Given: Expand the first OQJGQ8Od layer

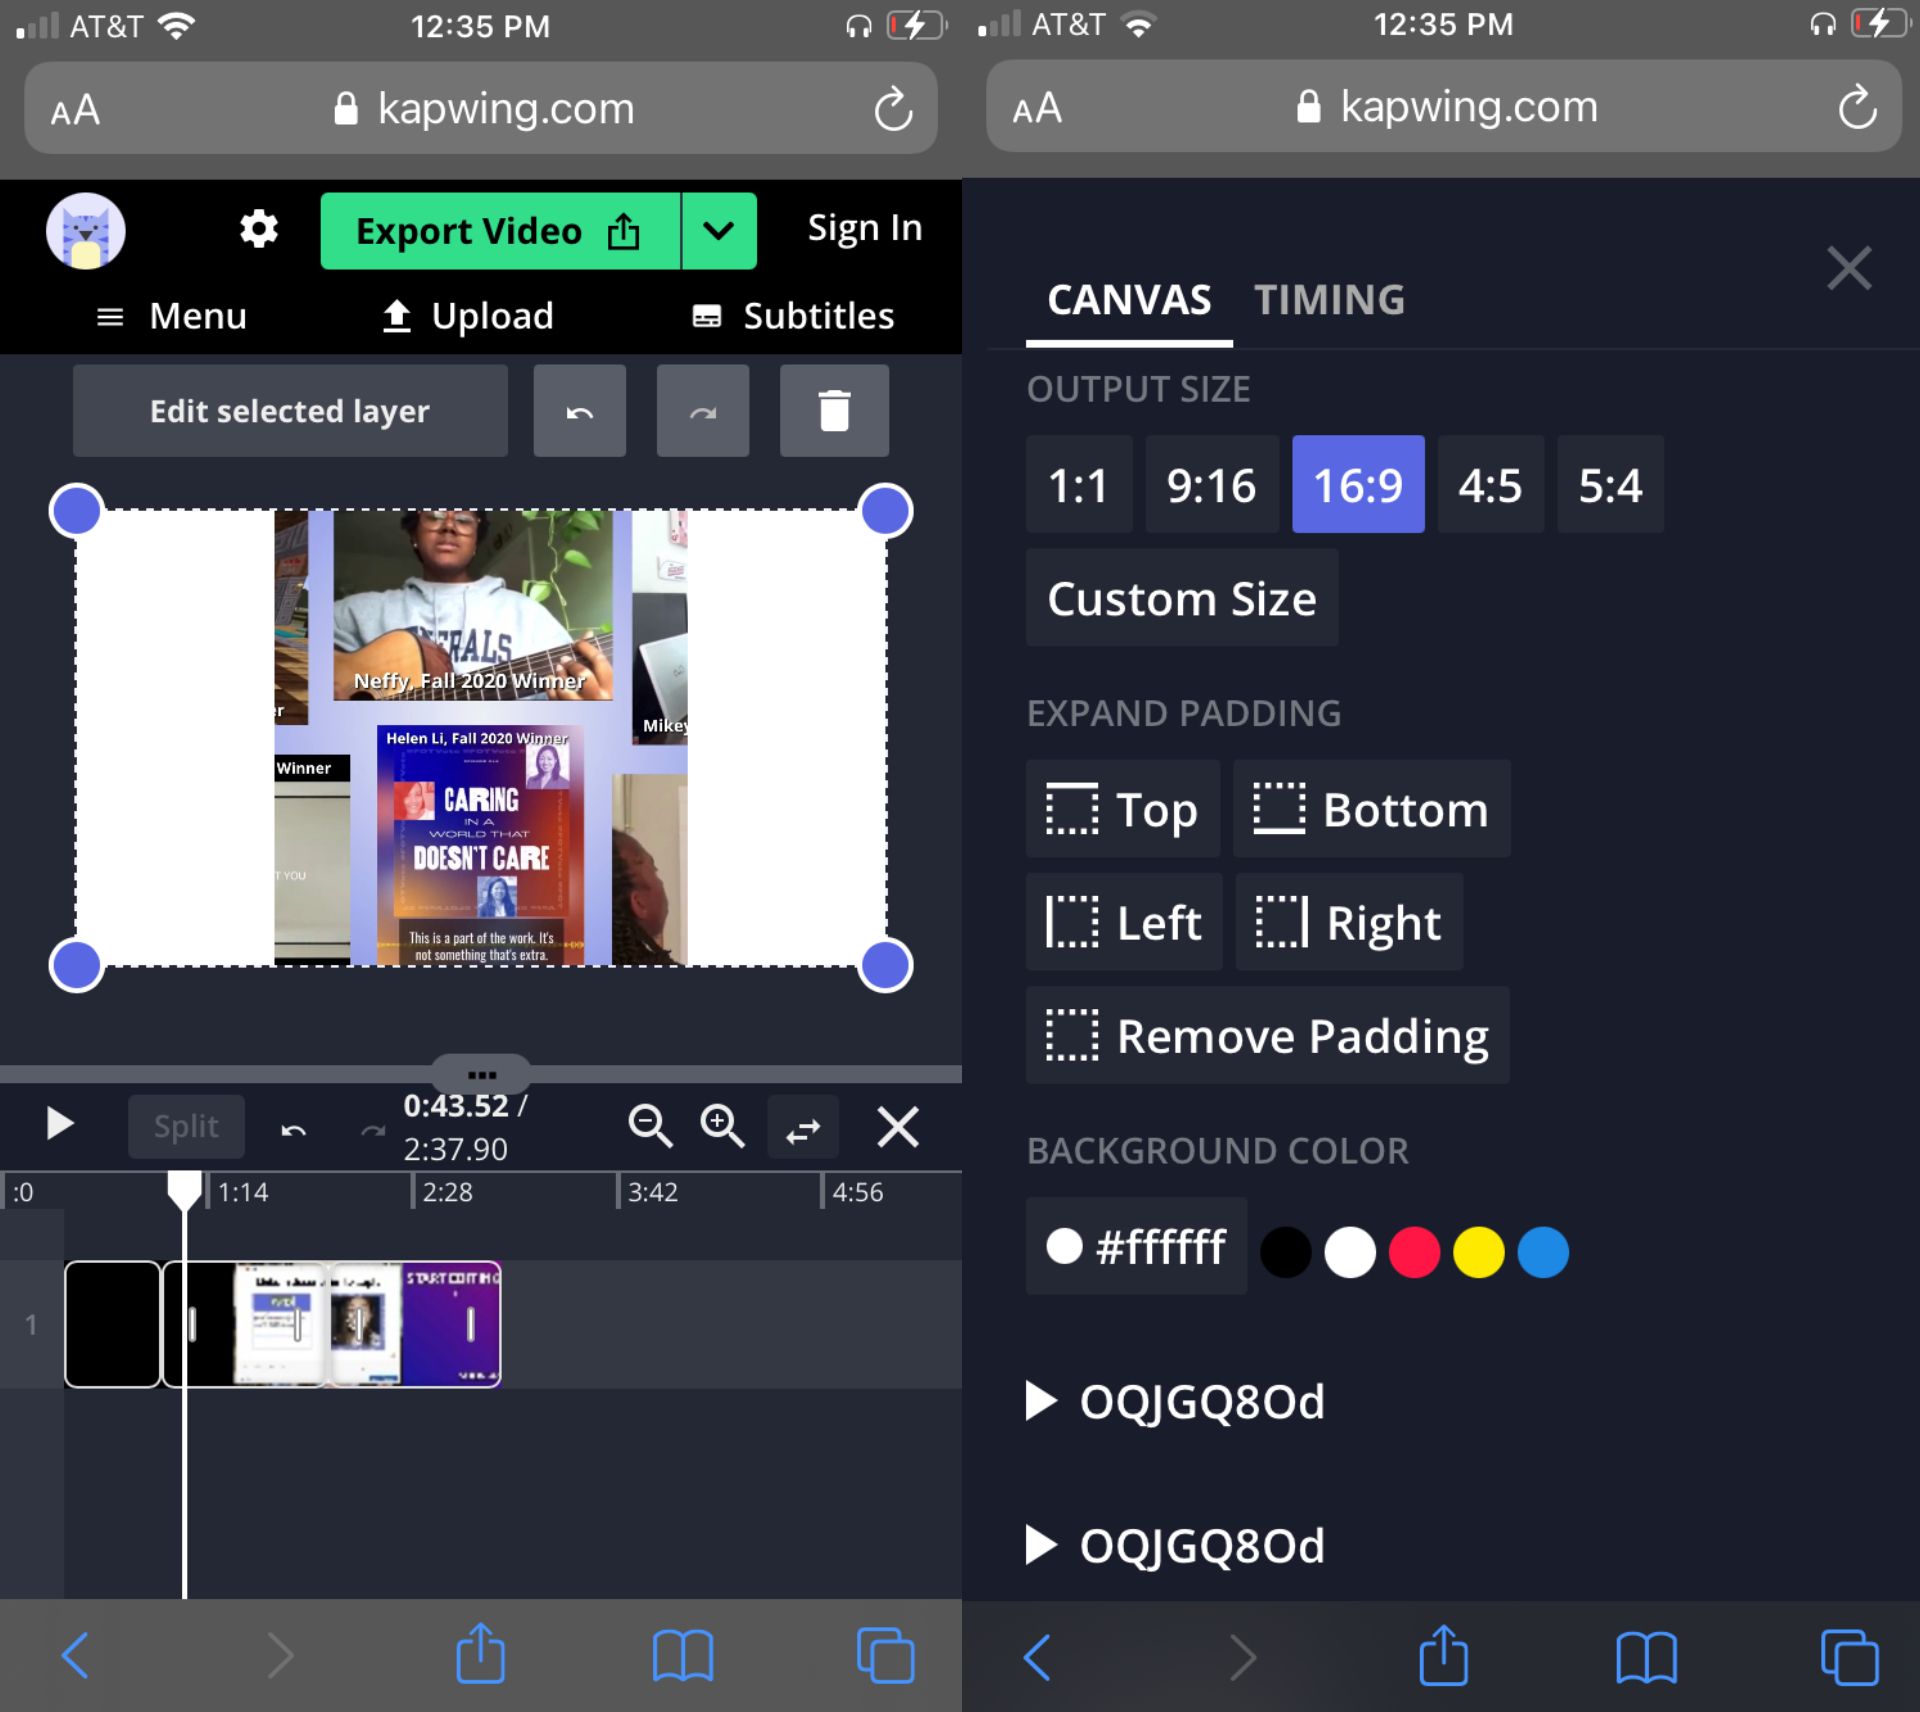Looking at the screenshot, I should (x=1040, y=1401).
